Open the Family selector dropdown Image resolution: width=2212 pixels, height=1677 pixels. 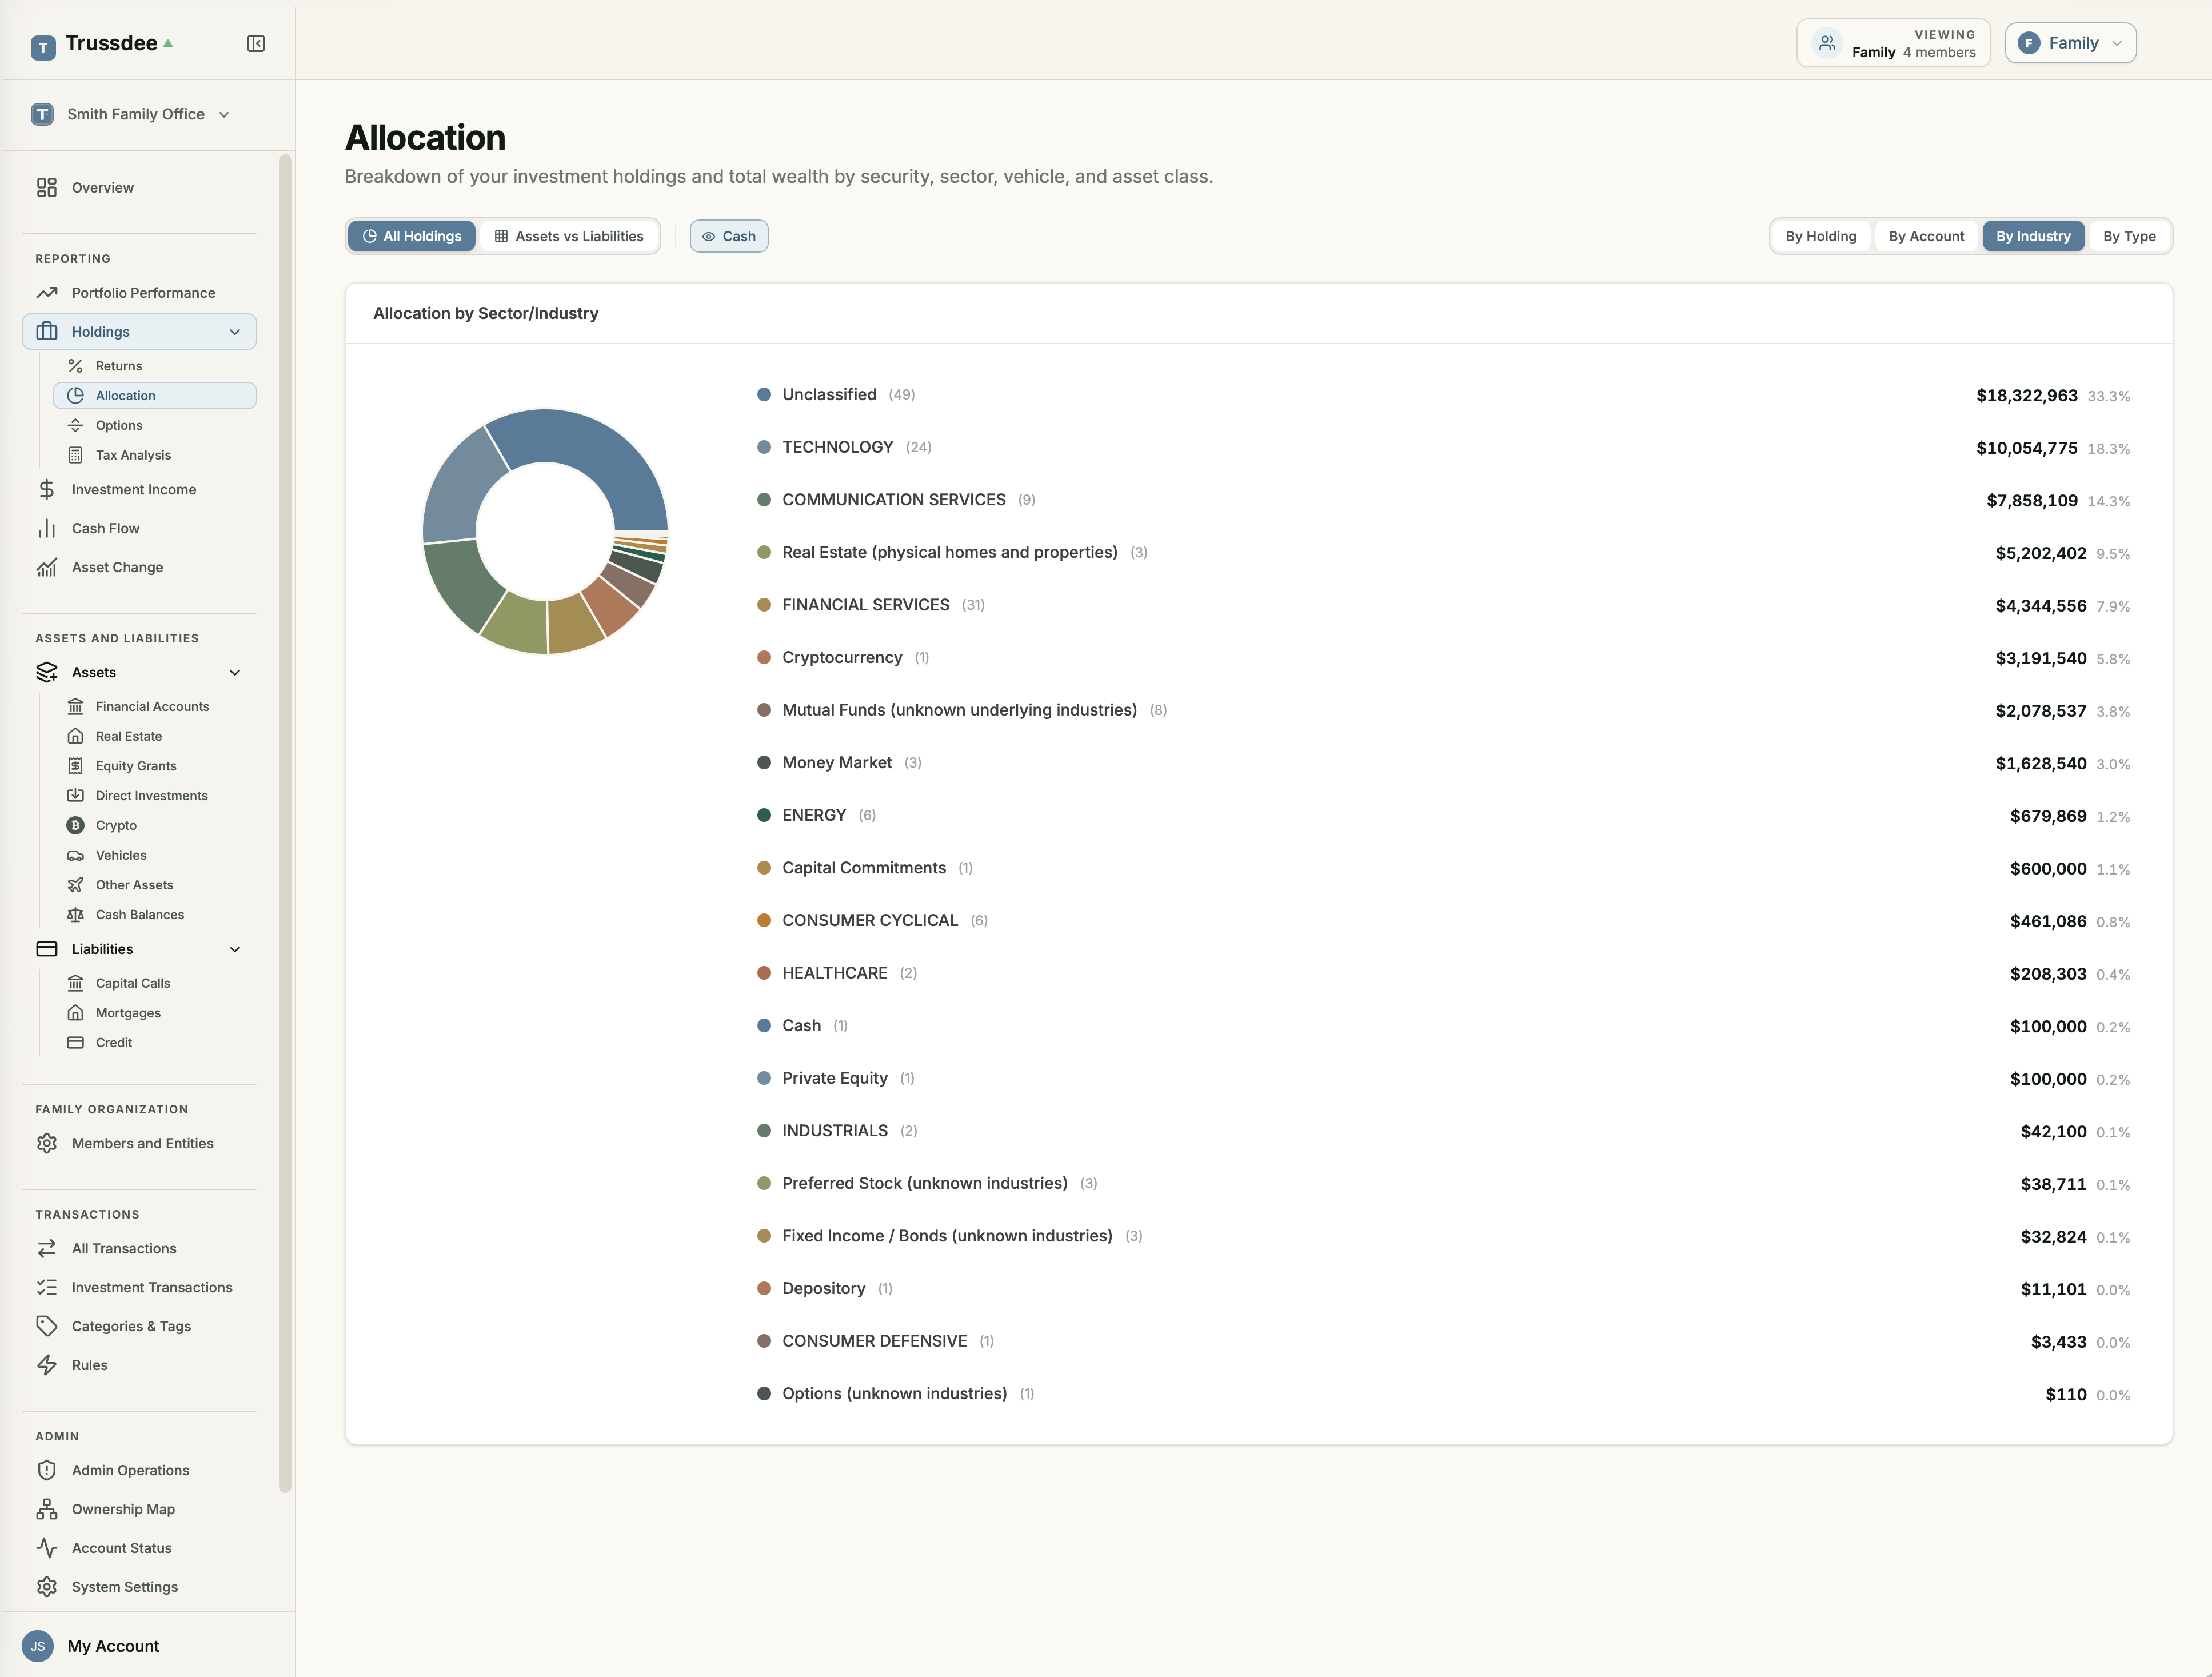(2070, 43)
